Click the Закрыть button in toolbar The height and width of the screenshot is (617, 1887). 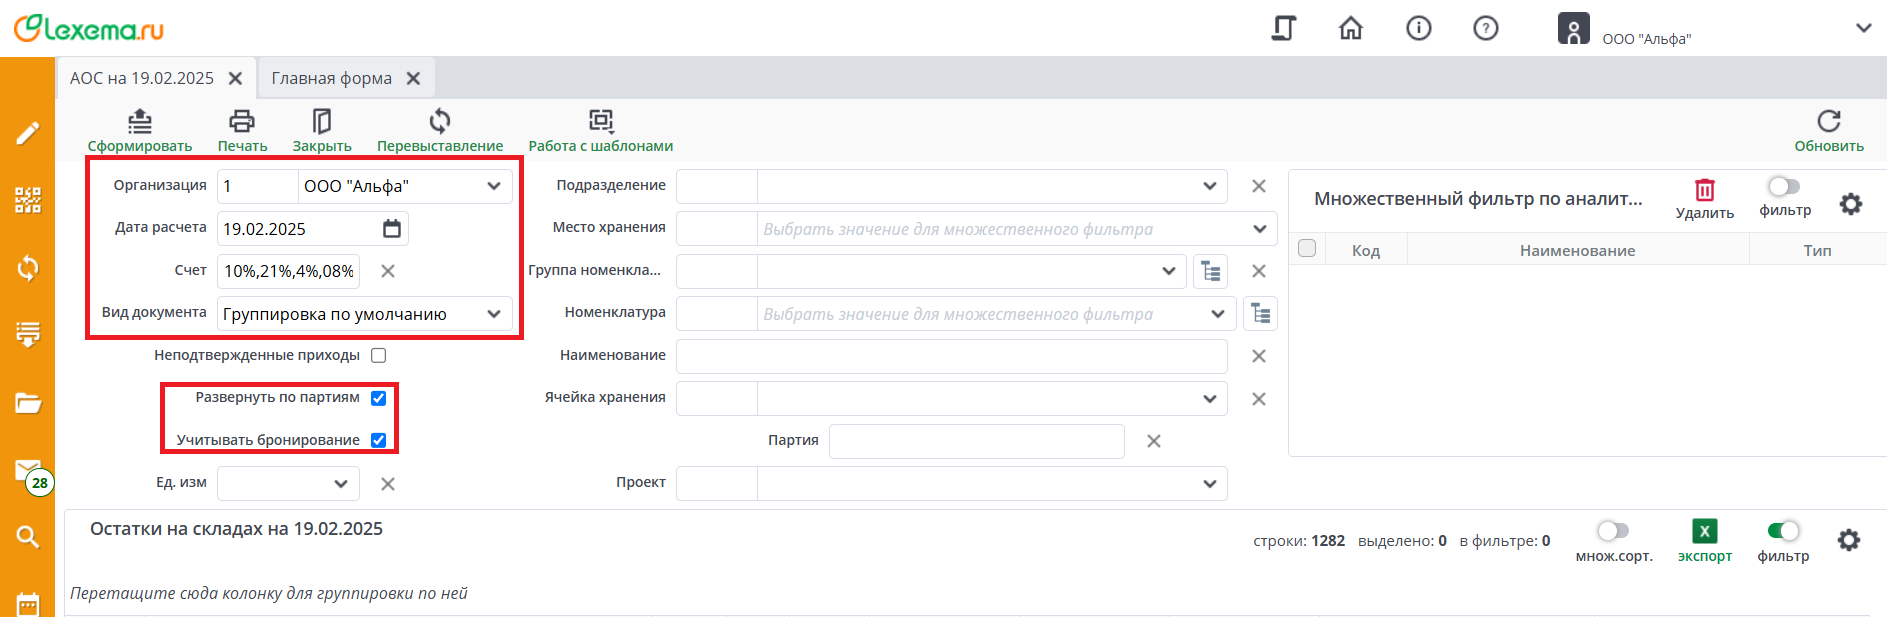pos(321,122)
